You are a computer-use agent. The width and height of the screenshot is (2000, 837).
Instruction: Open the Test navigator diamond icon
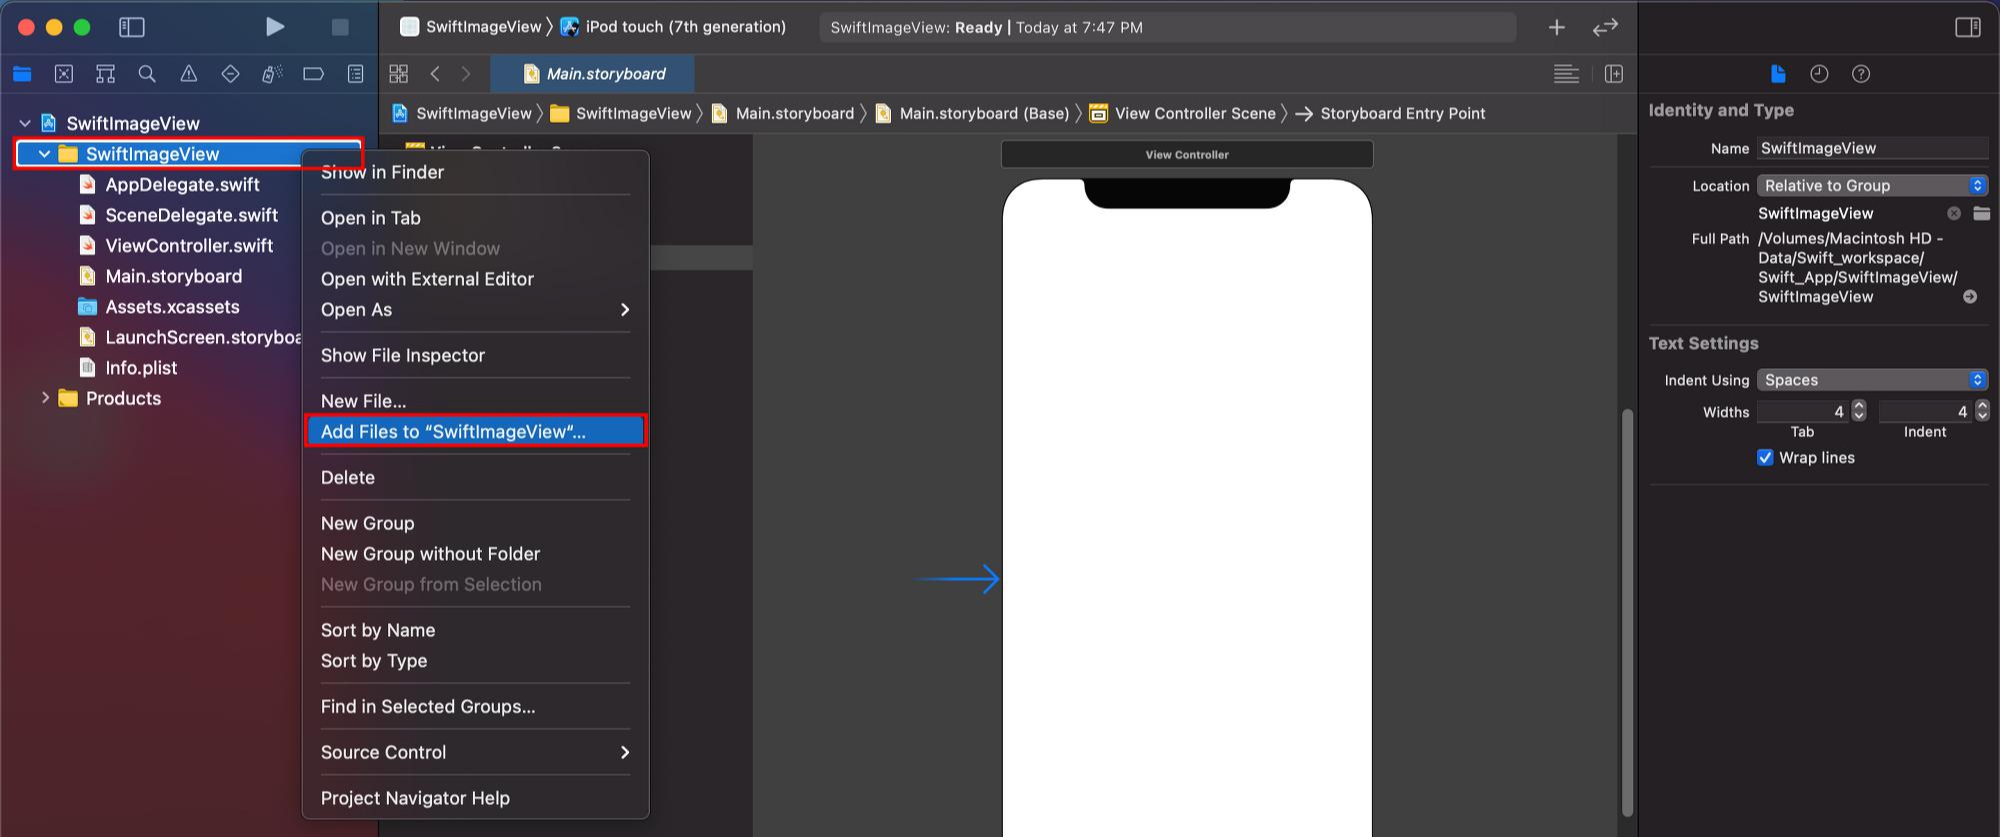tap(230, 74)
